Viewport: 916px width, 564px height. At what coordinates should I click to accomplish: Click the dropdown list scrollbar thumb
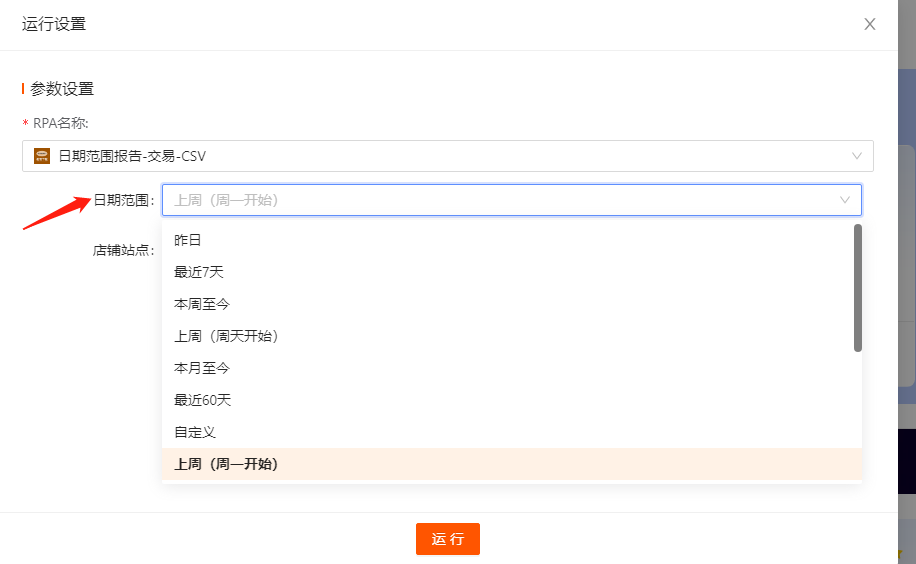coord(858,288)
